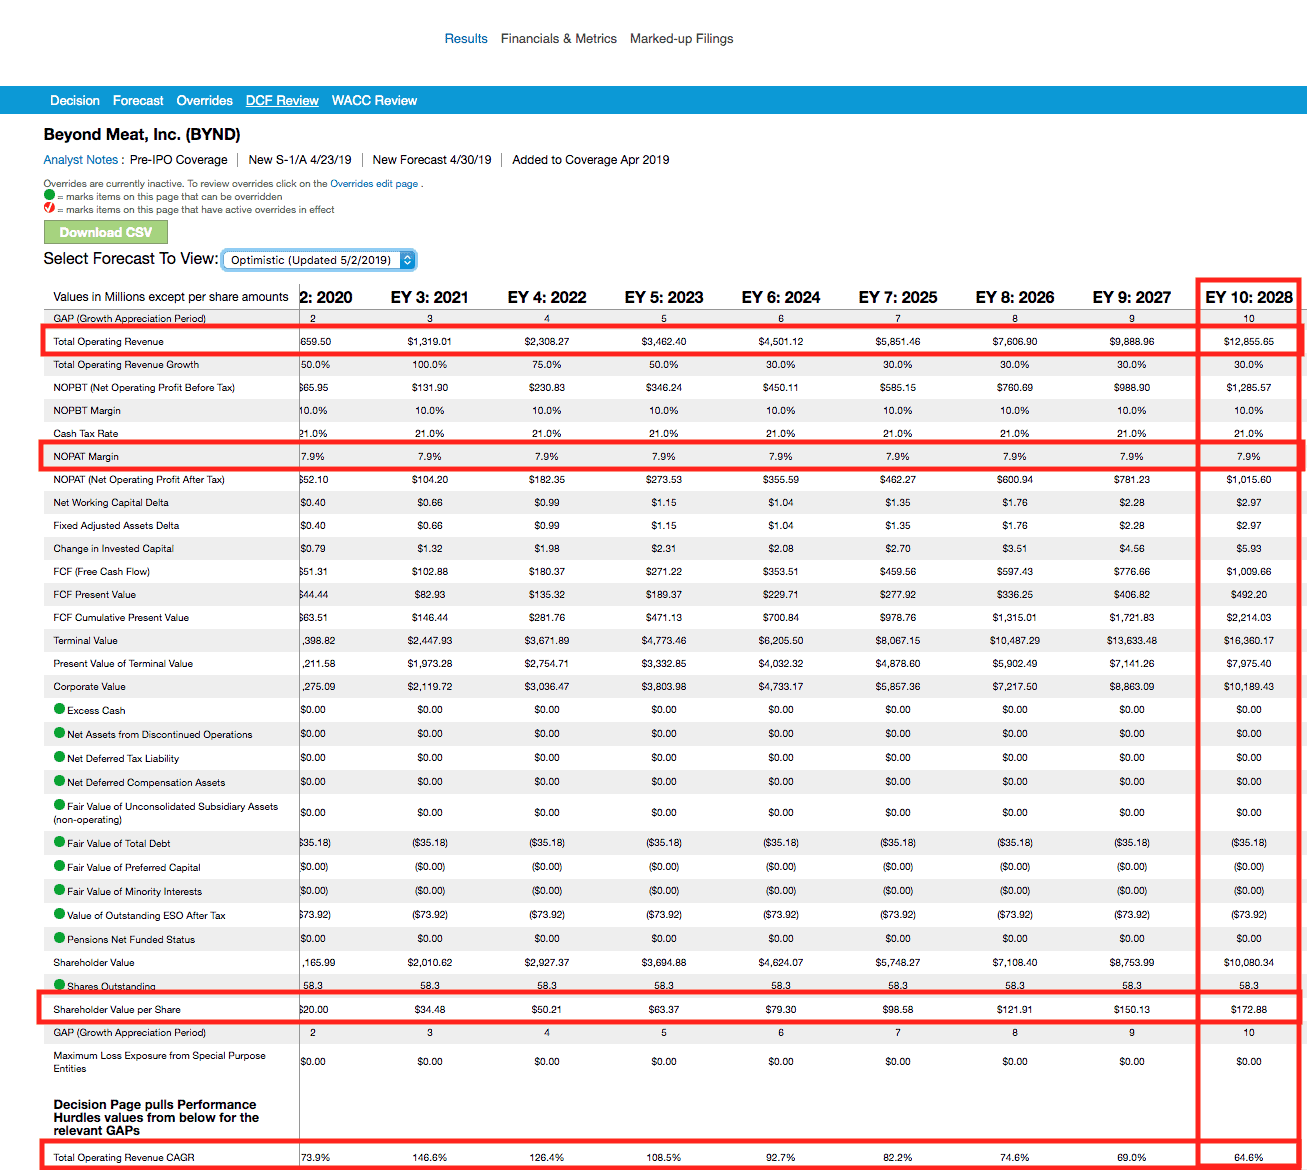Viewport: 1307px width, 1170px height.
Task: Click the Corporate Value row label
Action: click(x=90, y=687)
